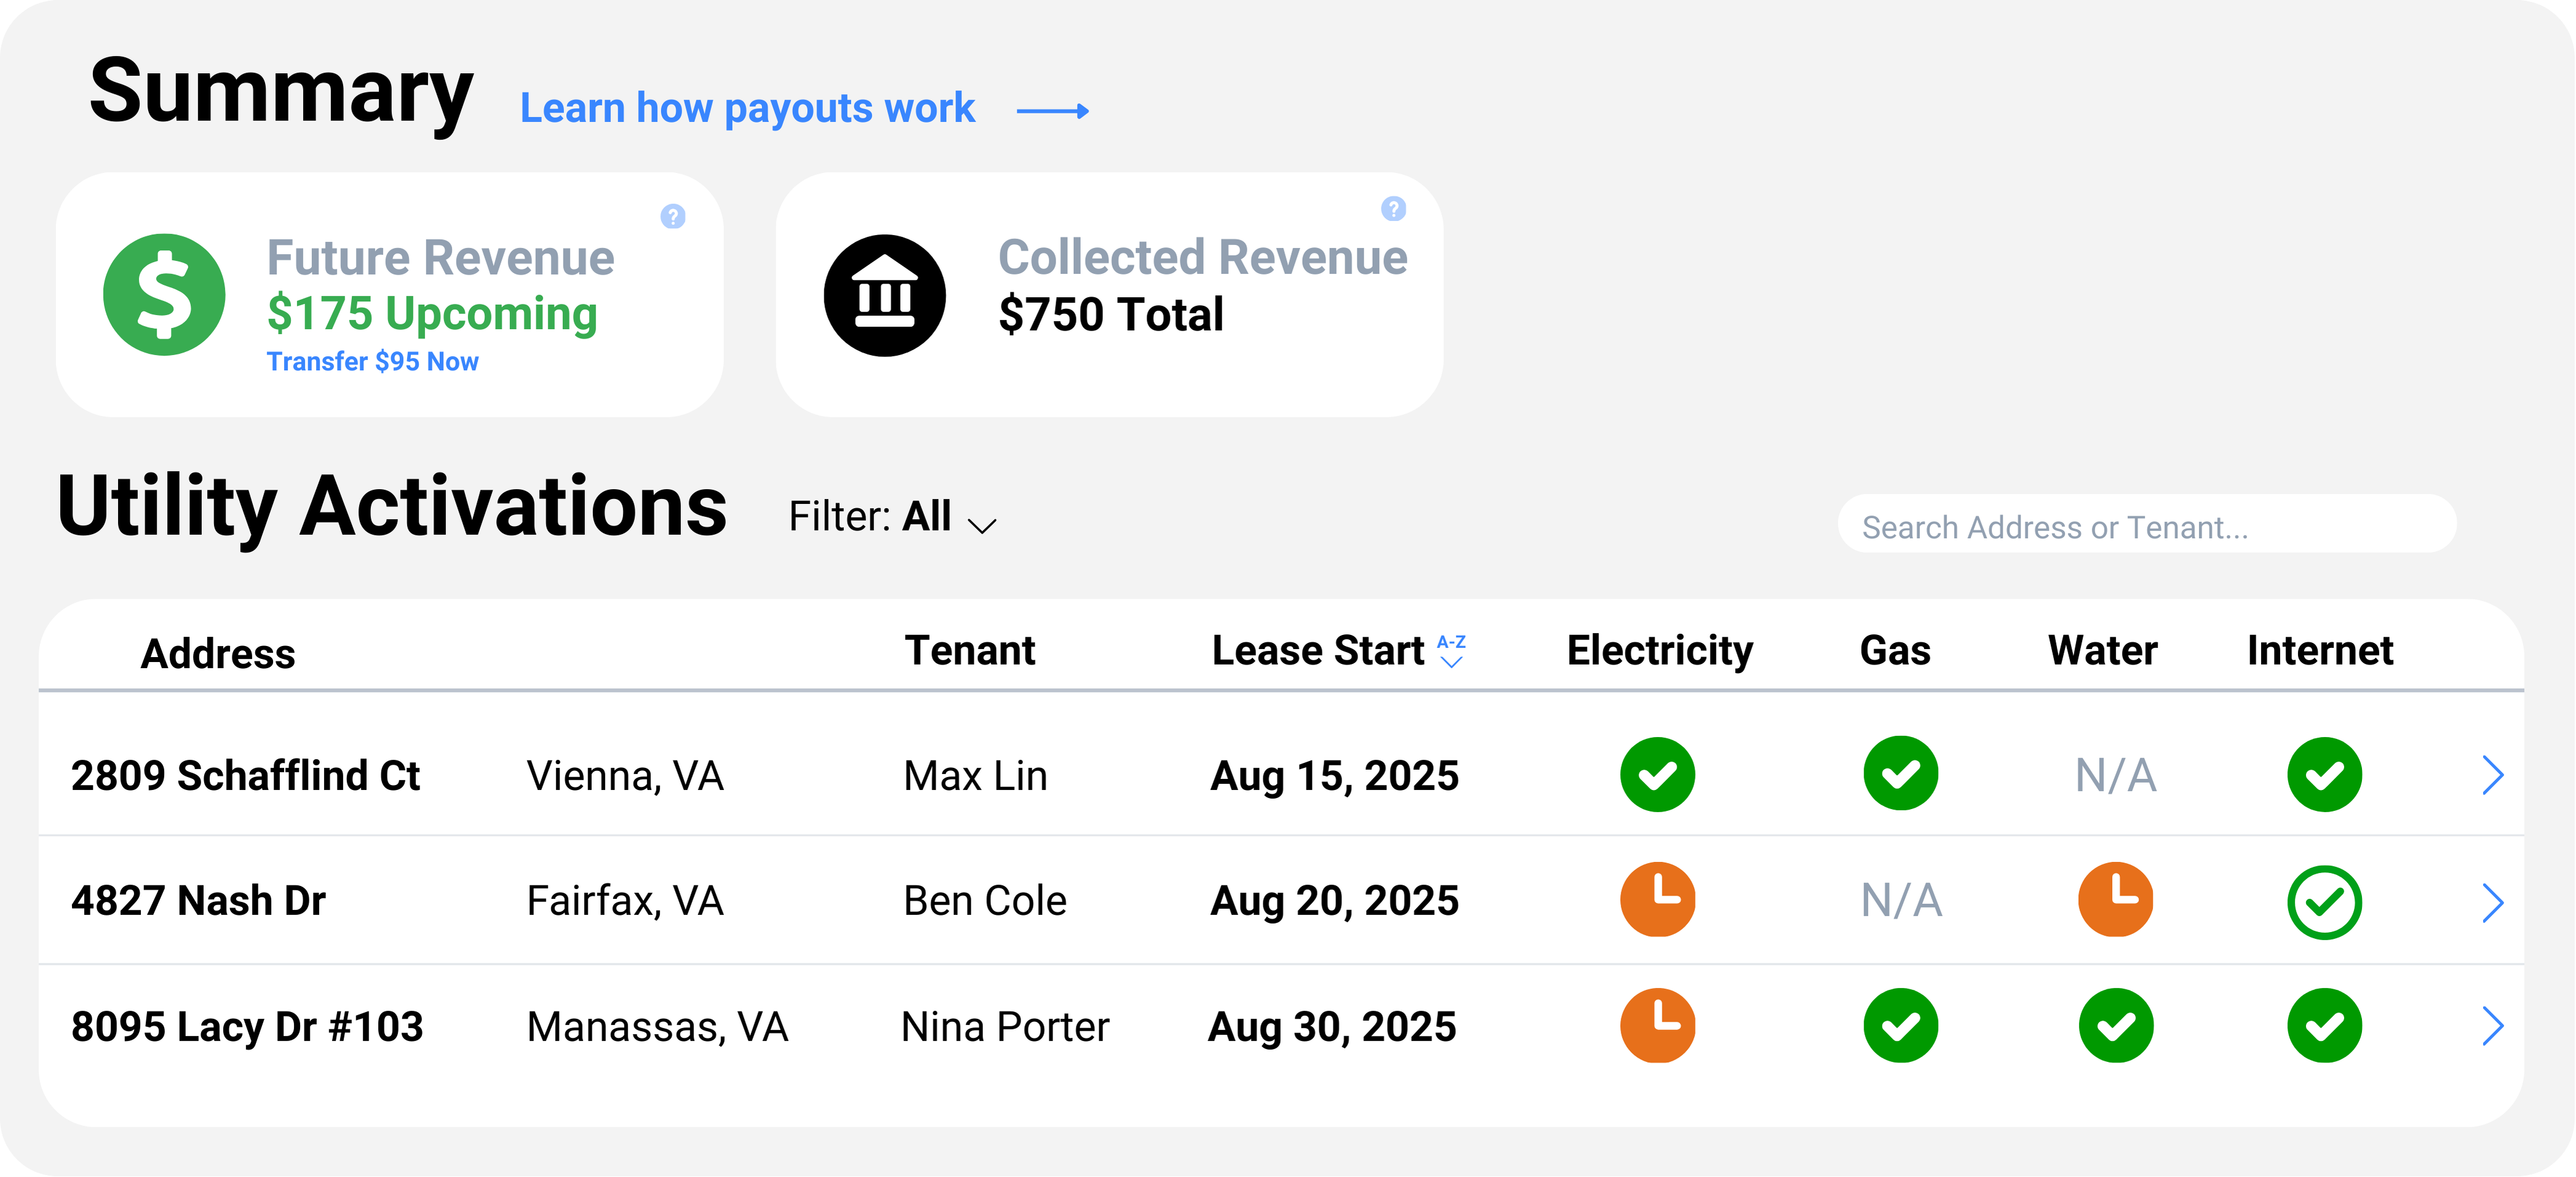Expand details chevron for 4827 Nash Dr row
Screen dimensions: 2576x1177
pyautogui.click(x=2492, y=902)
